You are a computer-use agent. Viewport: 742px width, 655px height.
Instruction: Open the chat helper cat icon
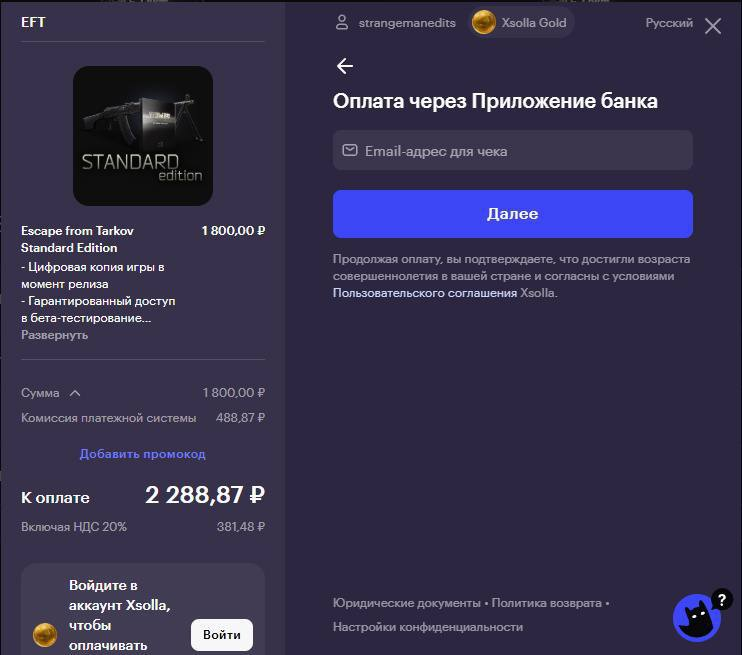696,618
